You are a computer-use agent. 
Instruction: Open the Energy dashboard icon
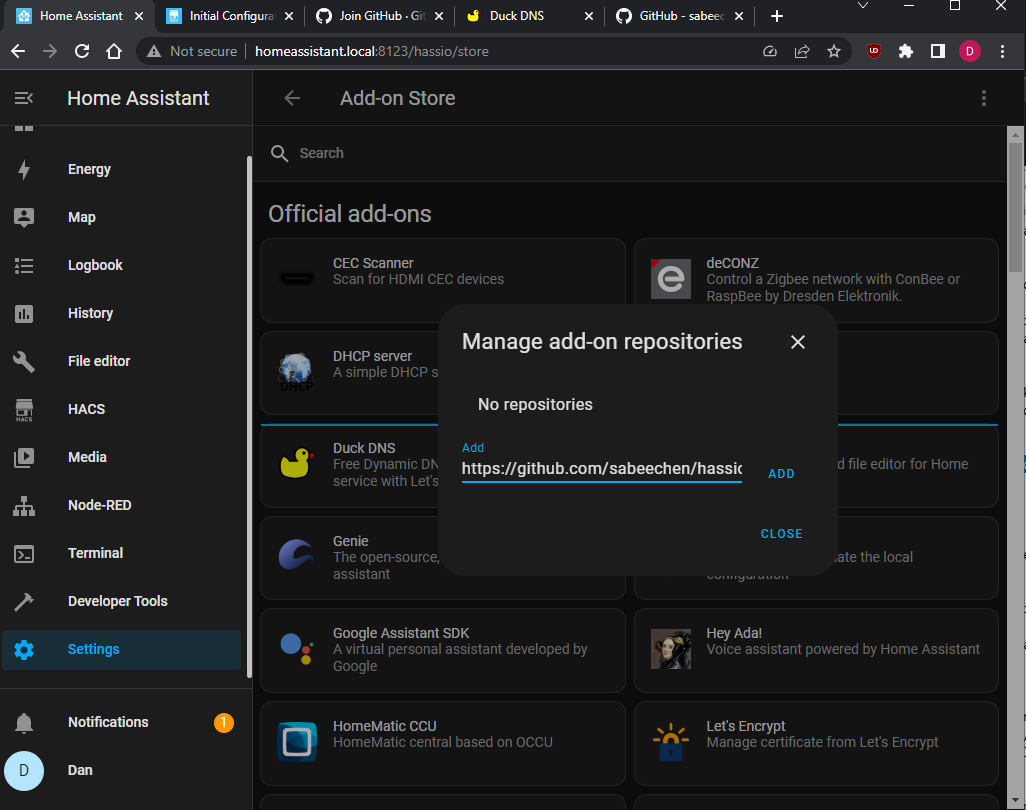pyautogui.click(x=24, y=169)
